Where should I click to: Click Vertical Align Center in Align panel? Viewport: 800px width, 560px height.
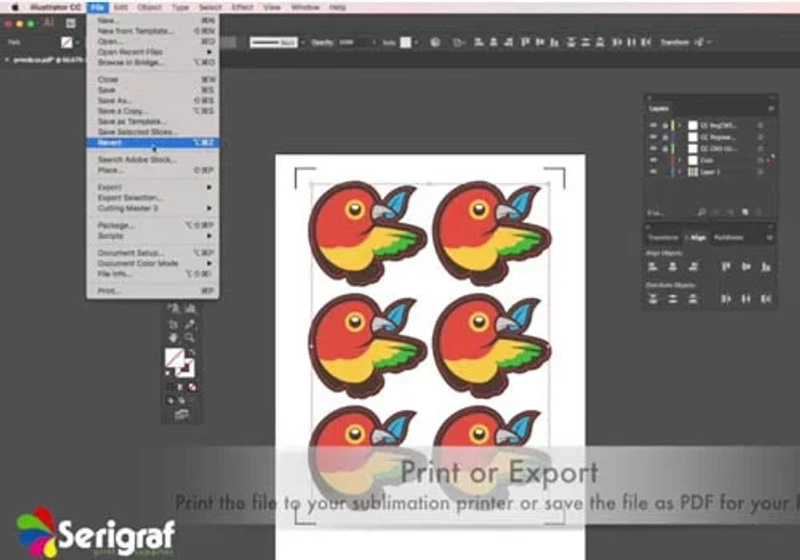tap(746, 266)
